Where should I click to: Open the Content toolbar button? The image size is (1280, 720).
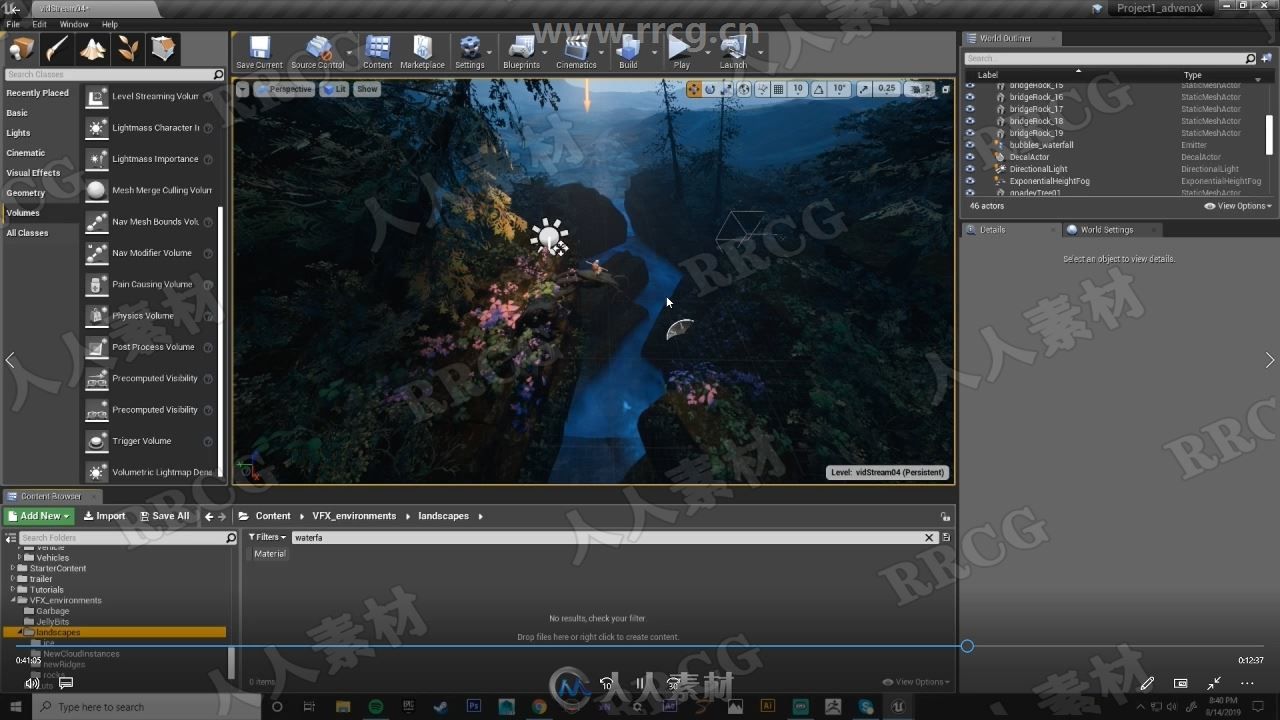377,52
